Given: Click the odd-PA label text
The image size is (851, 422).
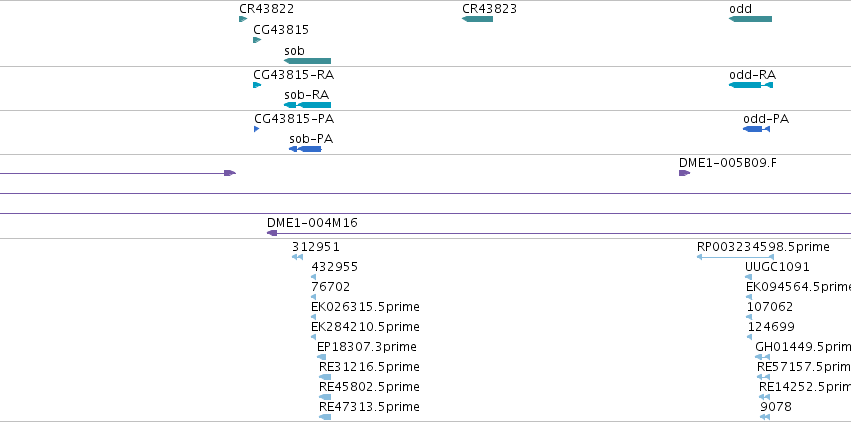Looking at the screenshot, I should pyautogui.click(x=766, y=119).
